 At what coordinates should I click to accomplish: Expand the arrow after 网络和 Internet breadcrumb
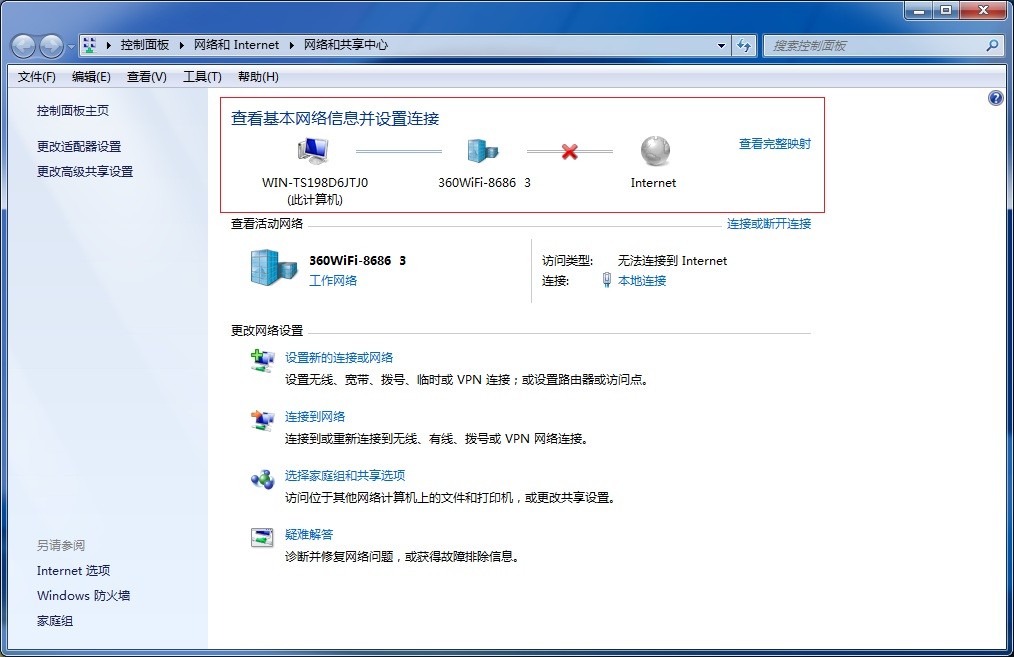coord(292,45)
